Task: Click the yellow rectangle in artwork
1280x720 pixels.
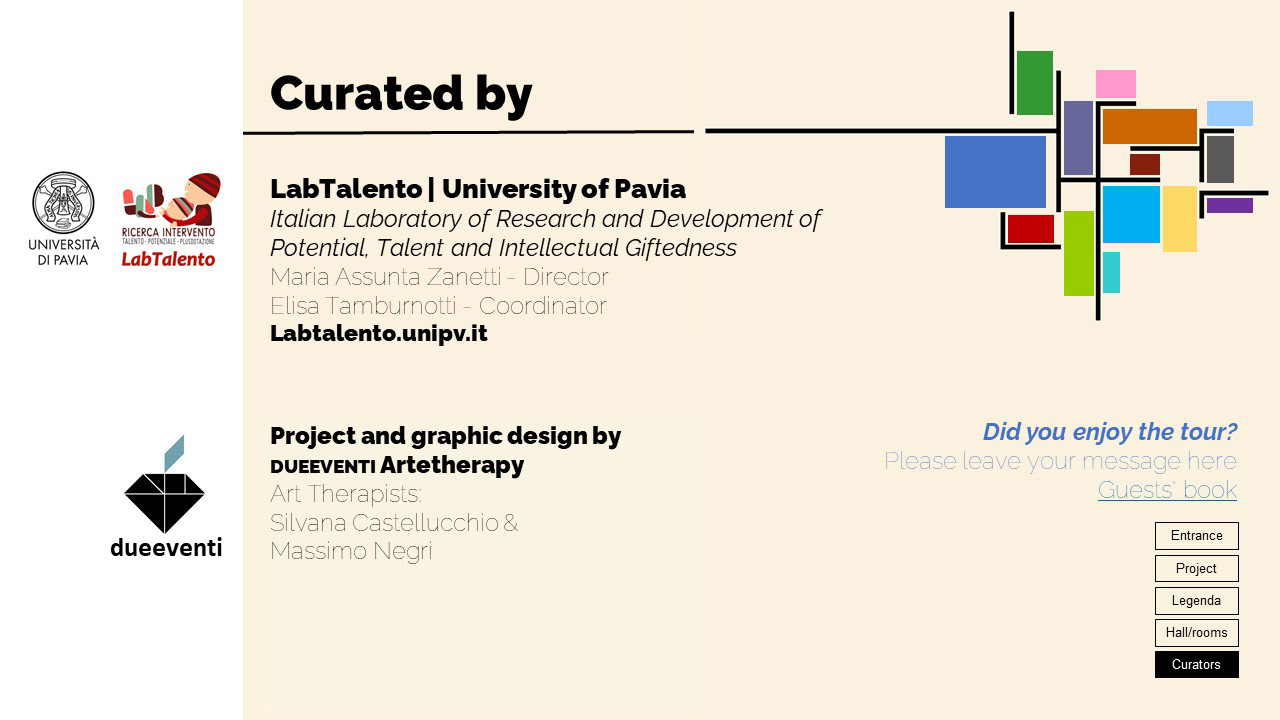Action: [x=1179, y=218]
